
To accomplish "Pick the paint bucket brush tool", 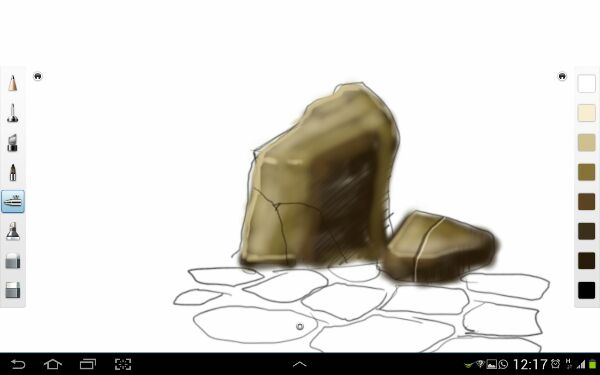I will coord(13,231).
